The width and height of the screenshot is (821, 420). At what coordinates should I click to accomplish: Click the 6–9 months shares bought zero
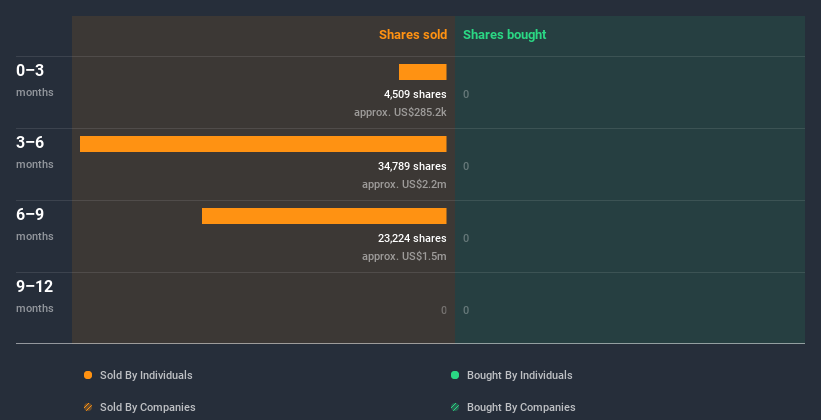click(466, 238)
